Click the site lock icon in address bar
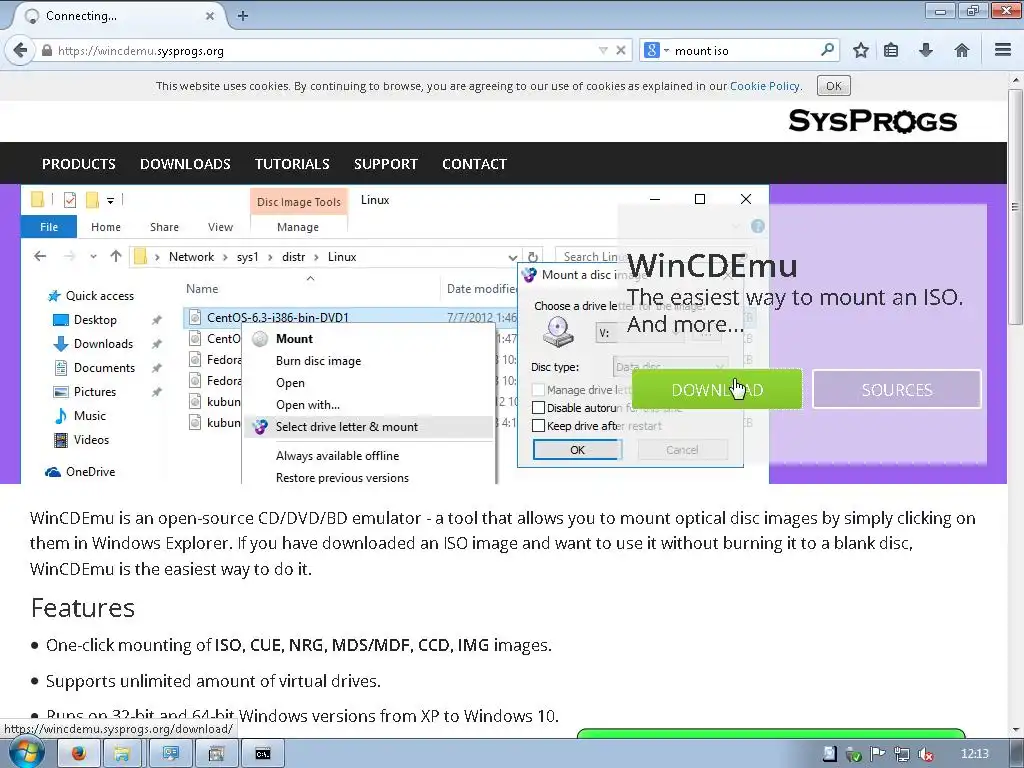The width and height of the screenshot is (1024, 768). click(46, 50)
